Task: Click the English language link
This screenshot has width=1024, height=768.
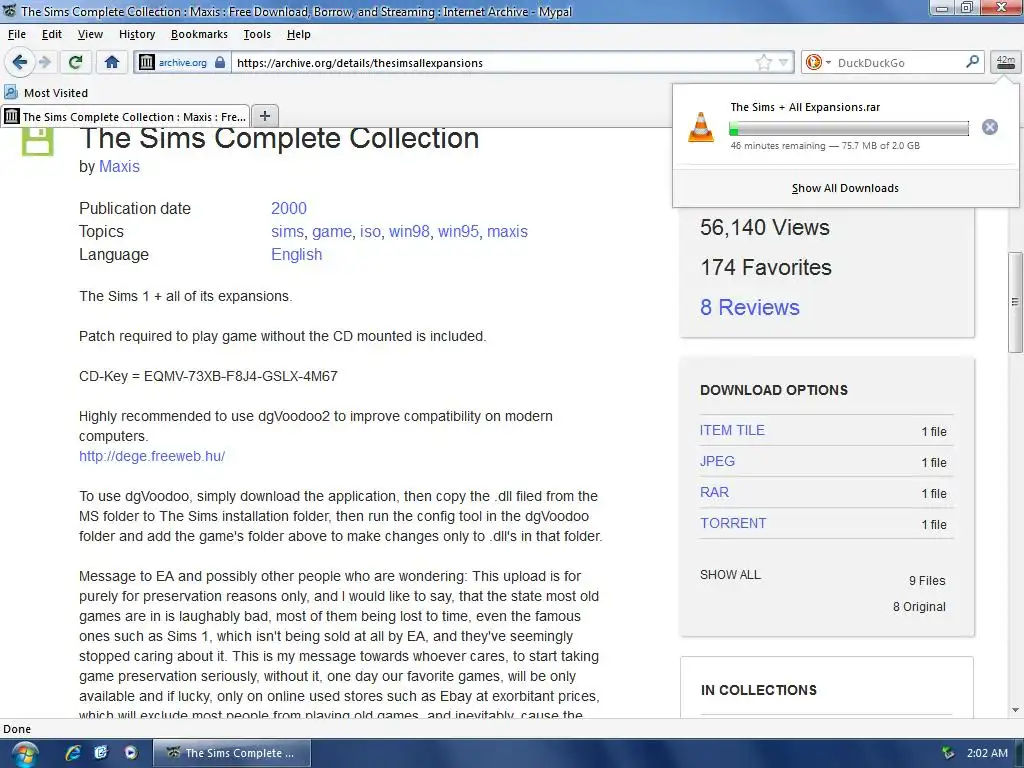Action: [x=296, y=255]
